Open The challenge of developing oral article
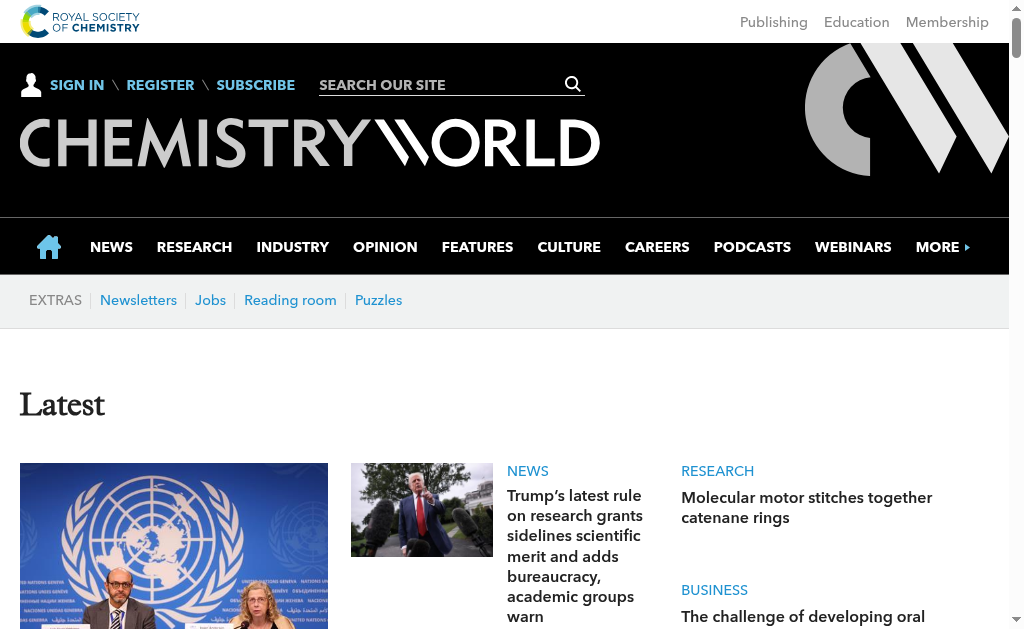 point(803,617)
